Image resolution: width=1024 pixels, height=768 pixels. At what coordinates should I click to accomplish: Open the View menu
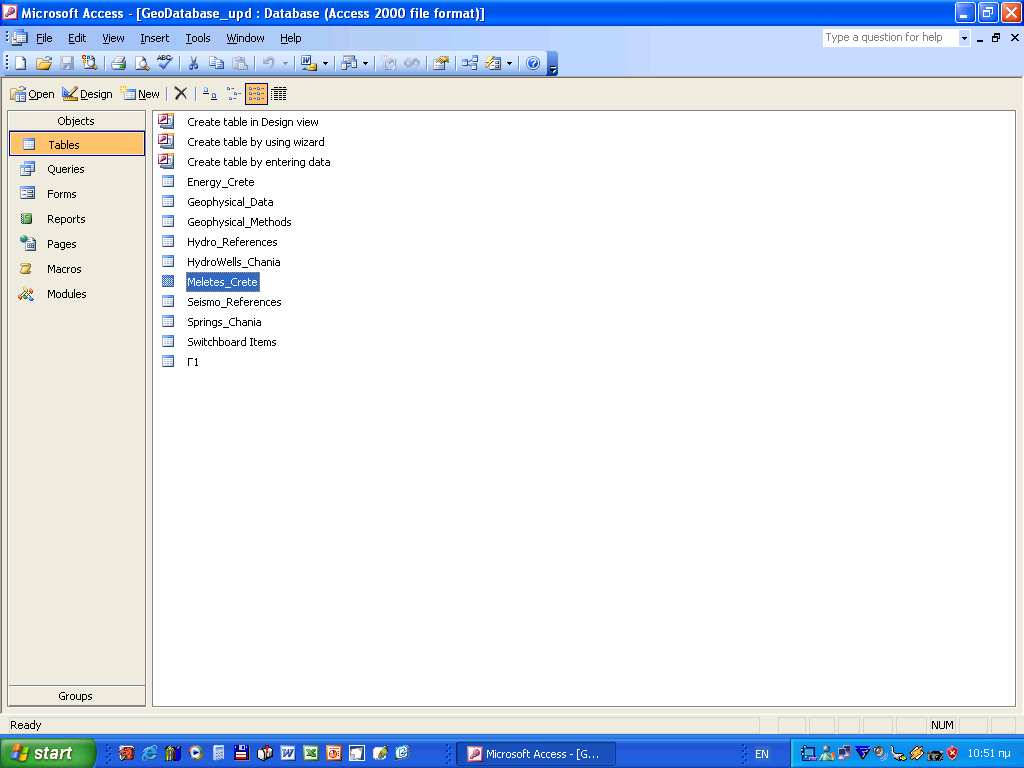[x=113, y=39]
